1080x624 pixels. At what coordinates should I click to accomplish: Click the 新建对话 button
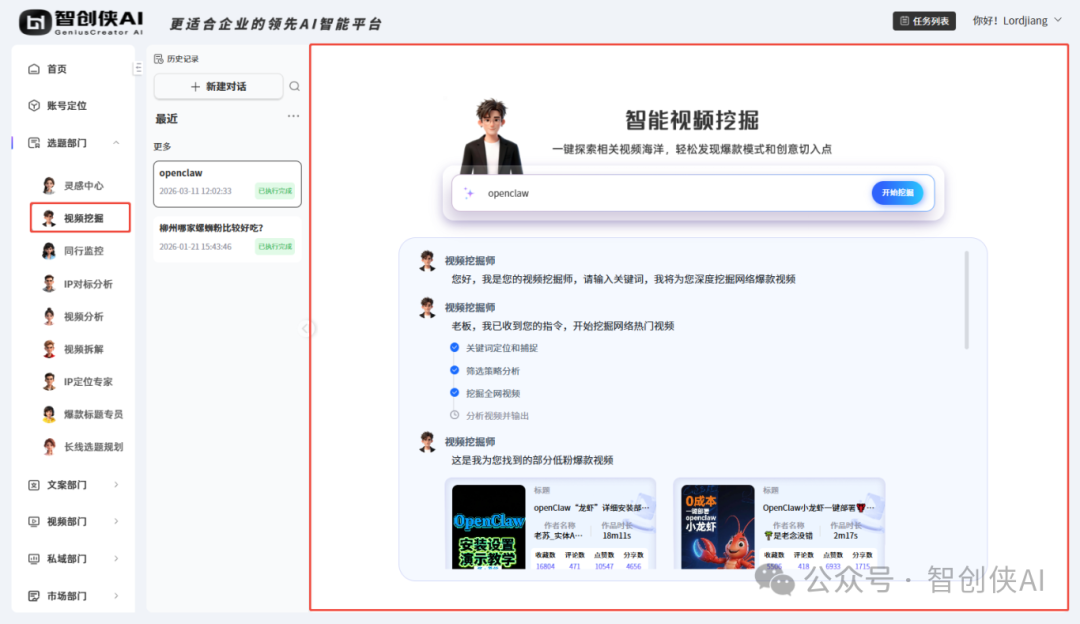(x=218, y=86)
